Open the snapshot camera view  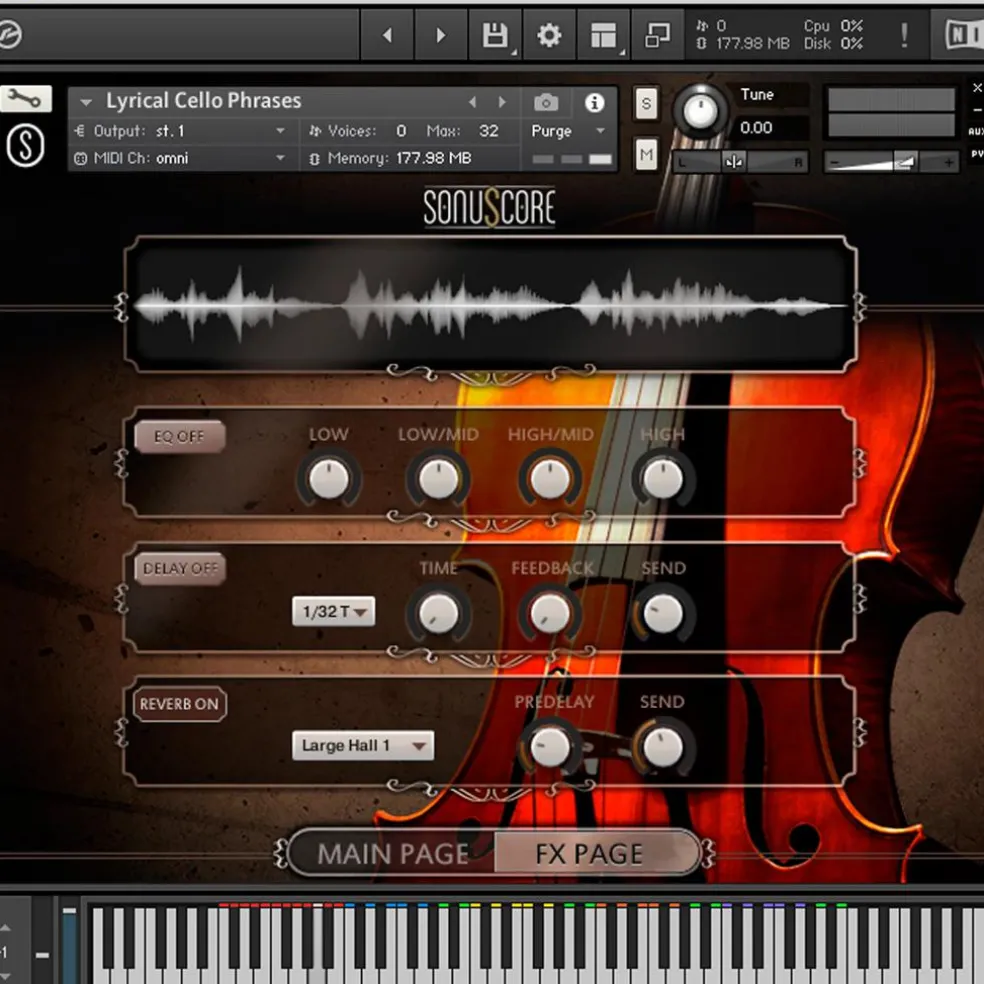tap(546, 102)
